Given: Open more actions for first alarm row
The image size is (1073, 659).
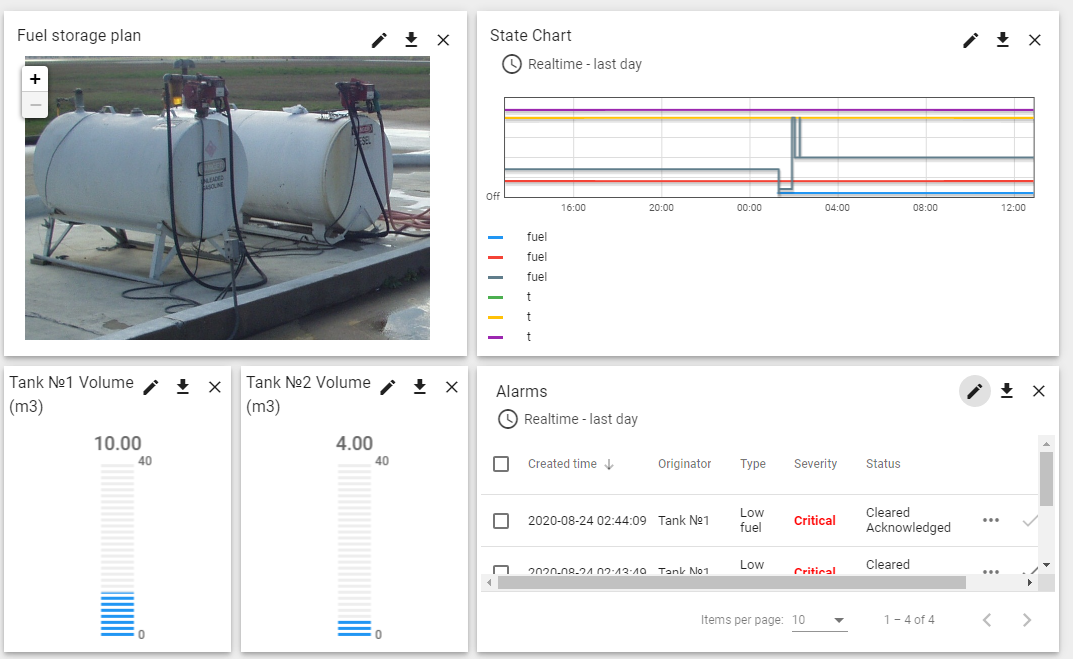Looking at the screenshot, I should coord(991,521).
